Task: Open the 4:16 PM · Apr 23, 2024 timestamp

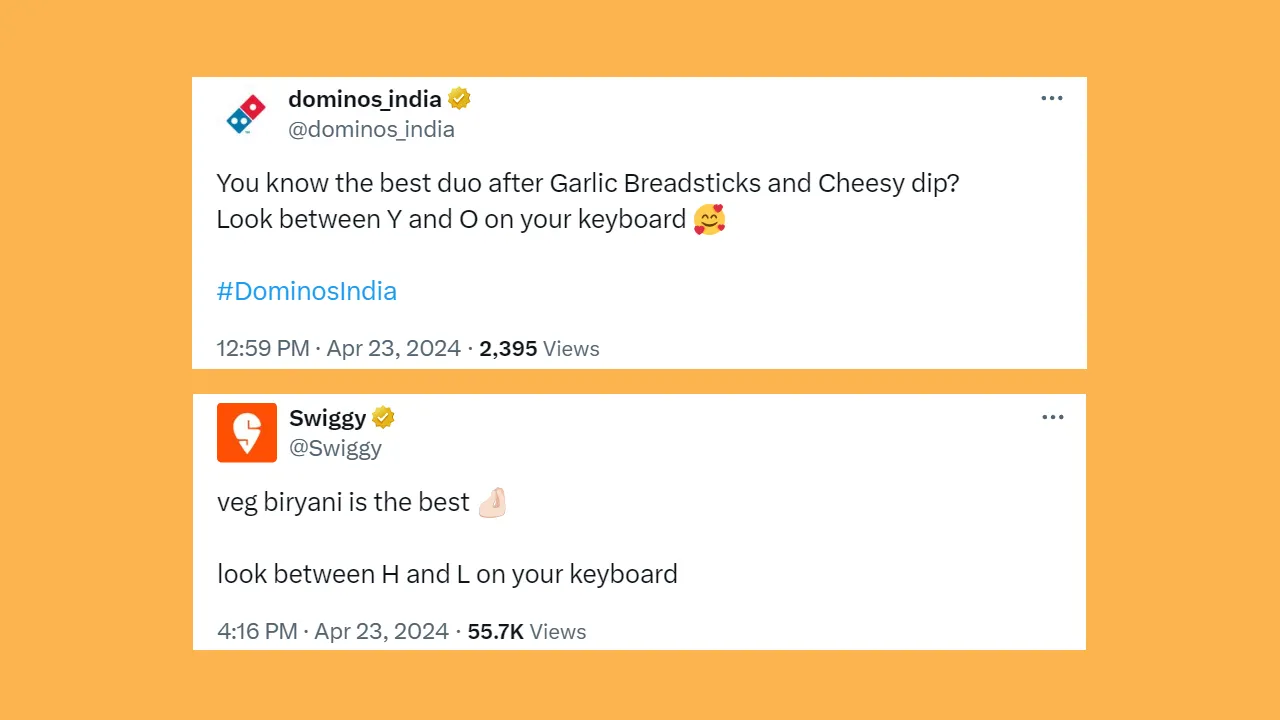Action: click(333, 632)
